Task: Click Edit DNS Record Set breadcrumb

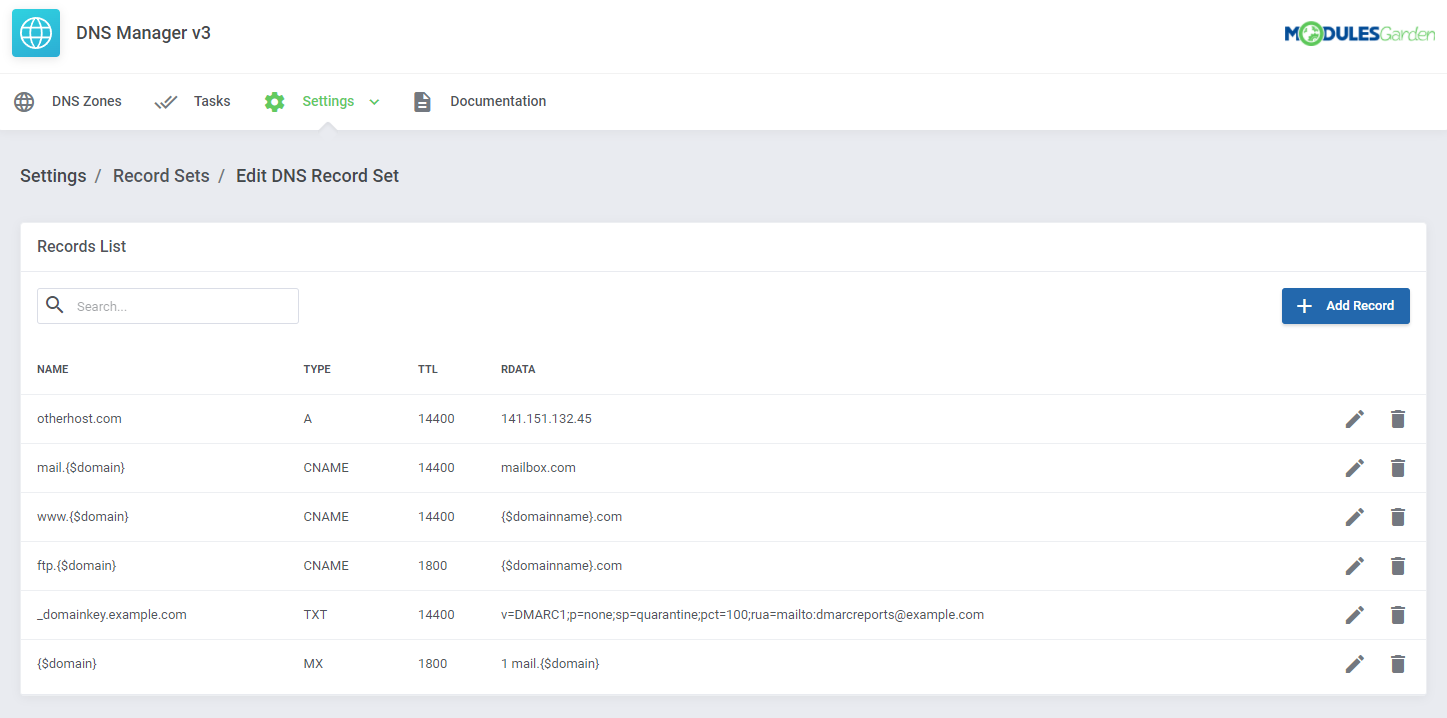Action: [317, 176]
